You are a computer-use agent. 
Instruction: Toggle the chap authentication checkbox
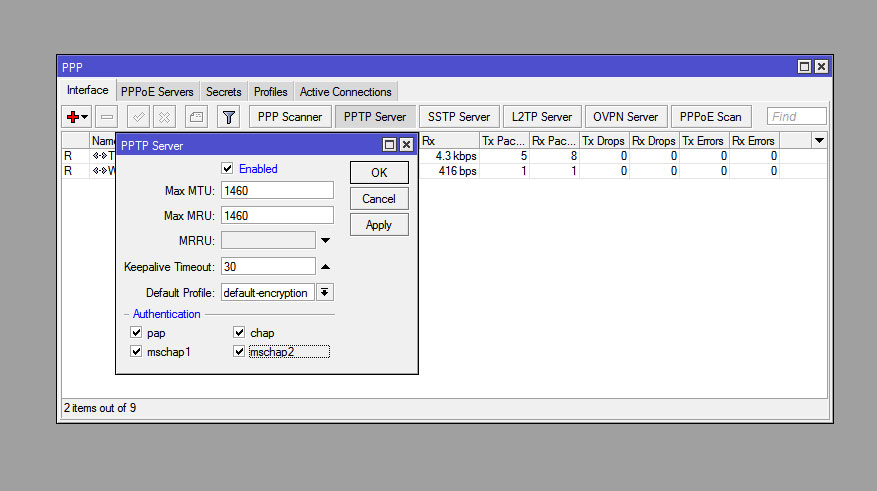pos(240,333)
